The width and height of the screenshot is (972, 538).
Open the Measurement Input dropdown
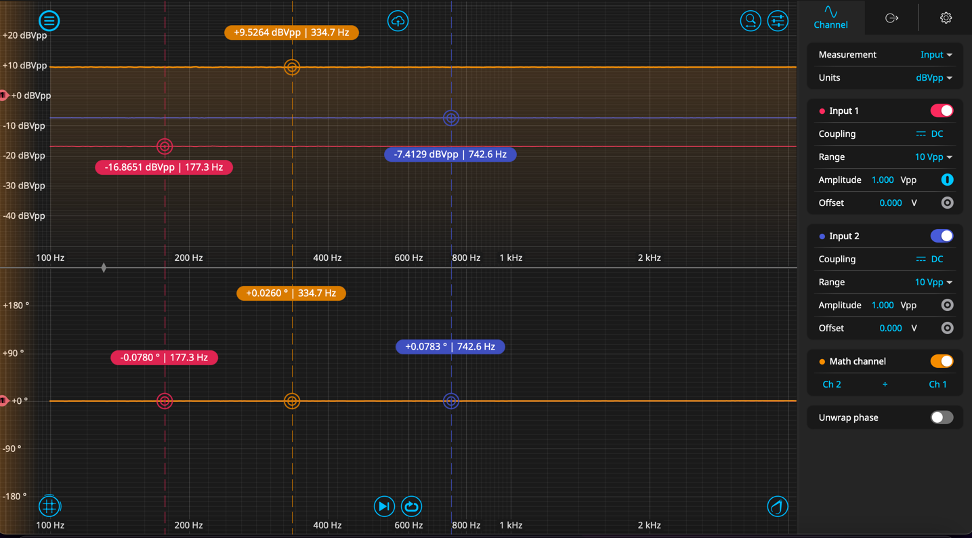click(936, 55)
